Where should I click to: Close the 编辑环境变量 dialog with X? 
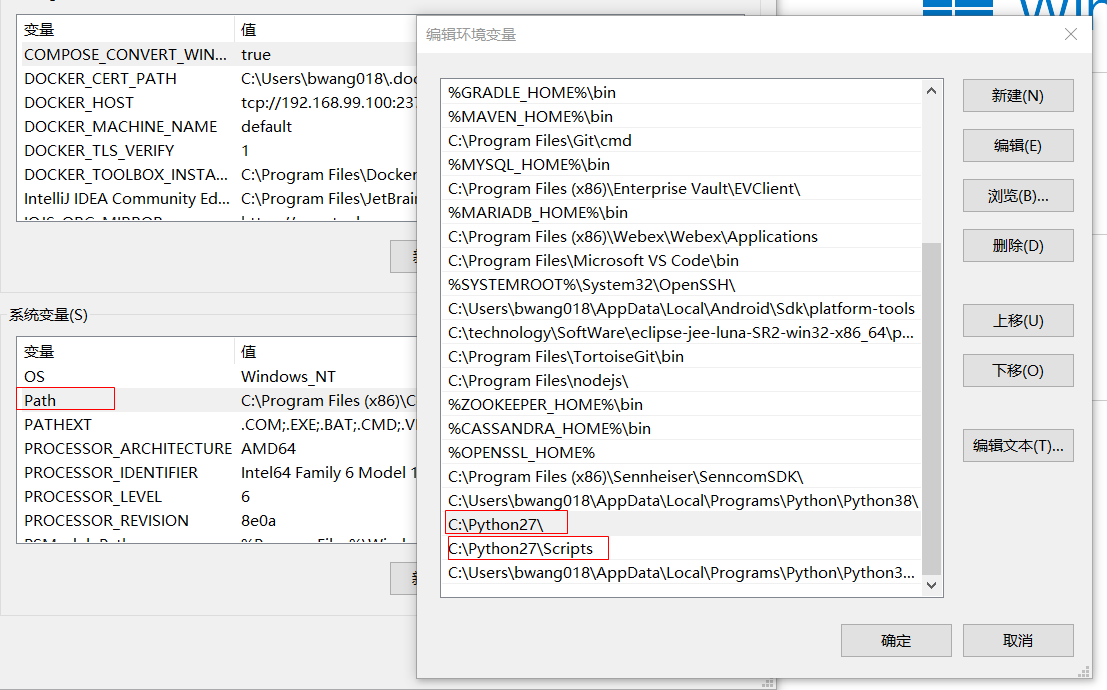pos(1071,34)
